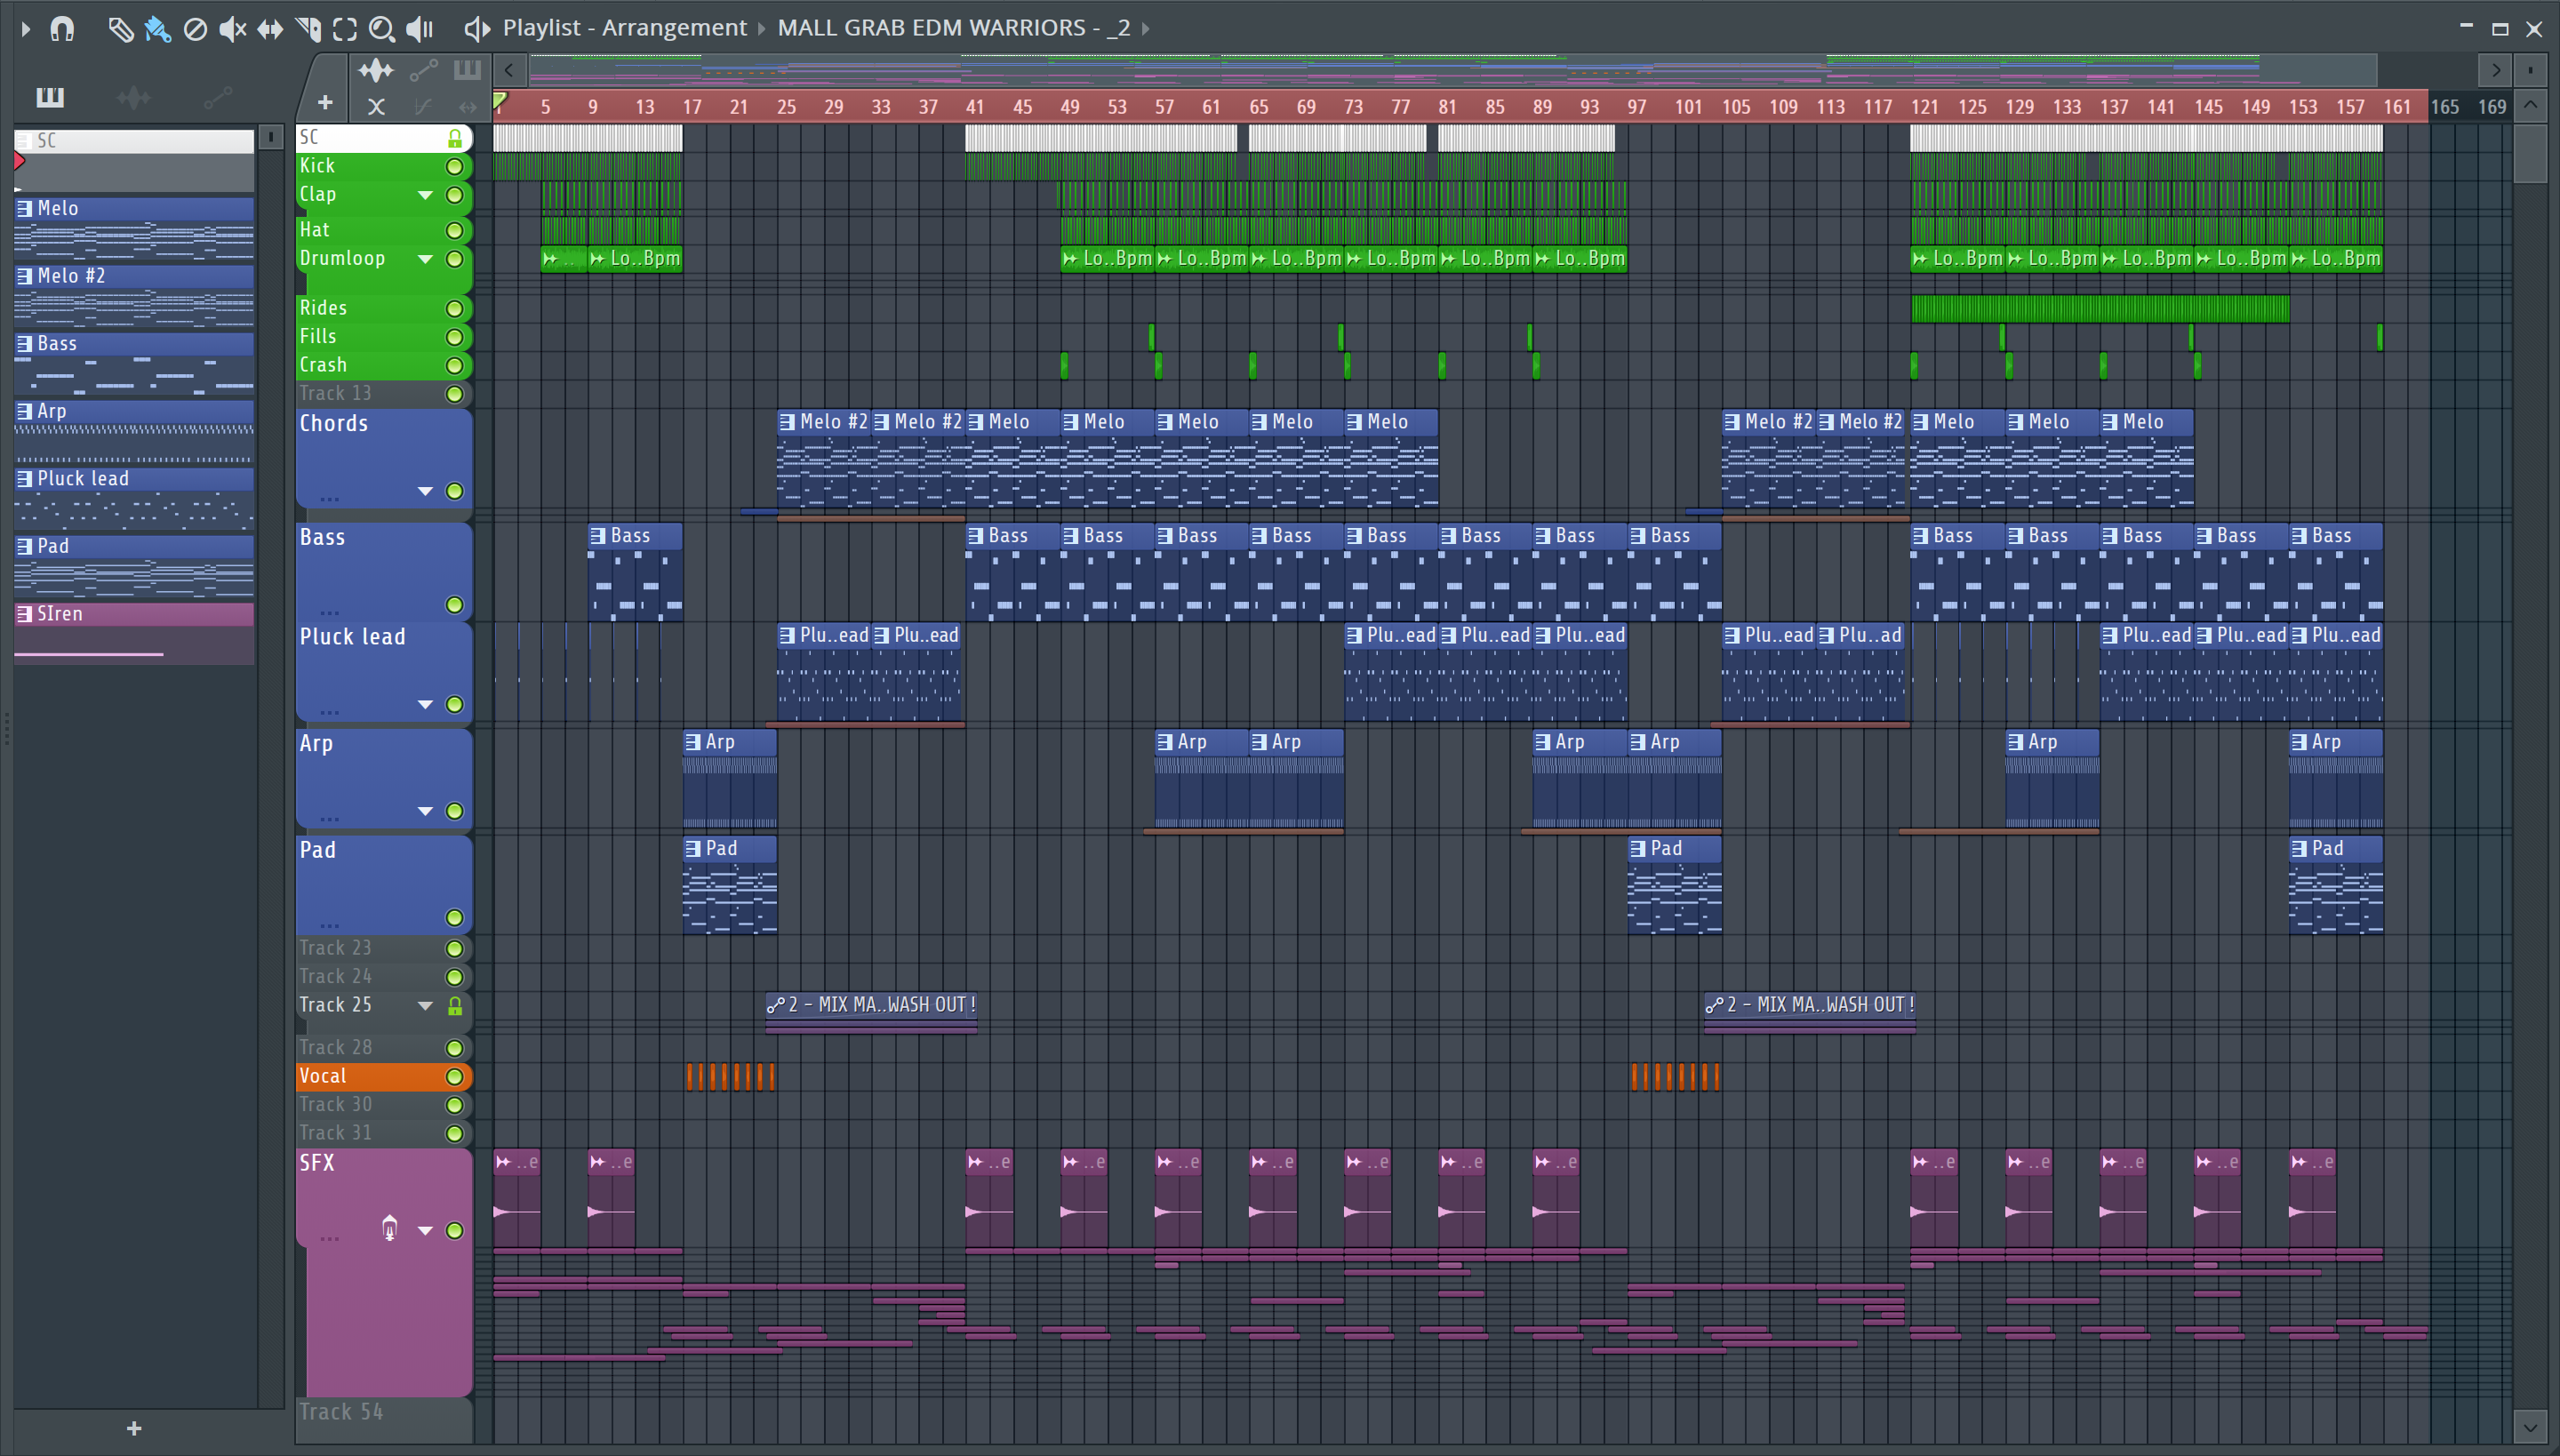Click the MALL GRAB EDM WARRIORS breadcrumb
This screenshot has width=2560, height=1456.
[x=954, y=28]
